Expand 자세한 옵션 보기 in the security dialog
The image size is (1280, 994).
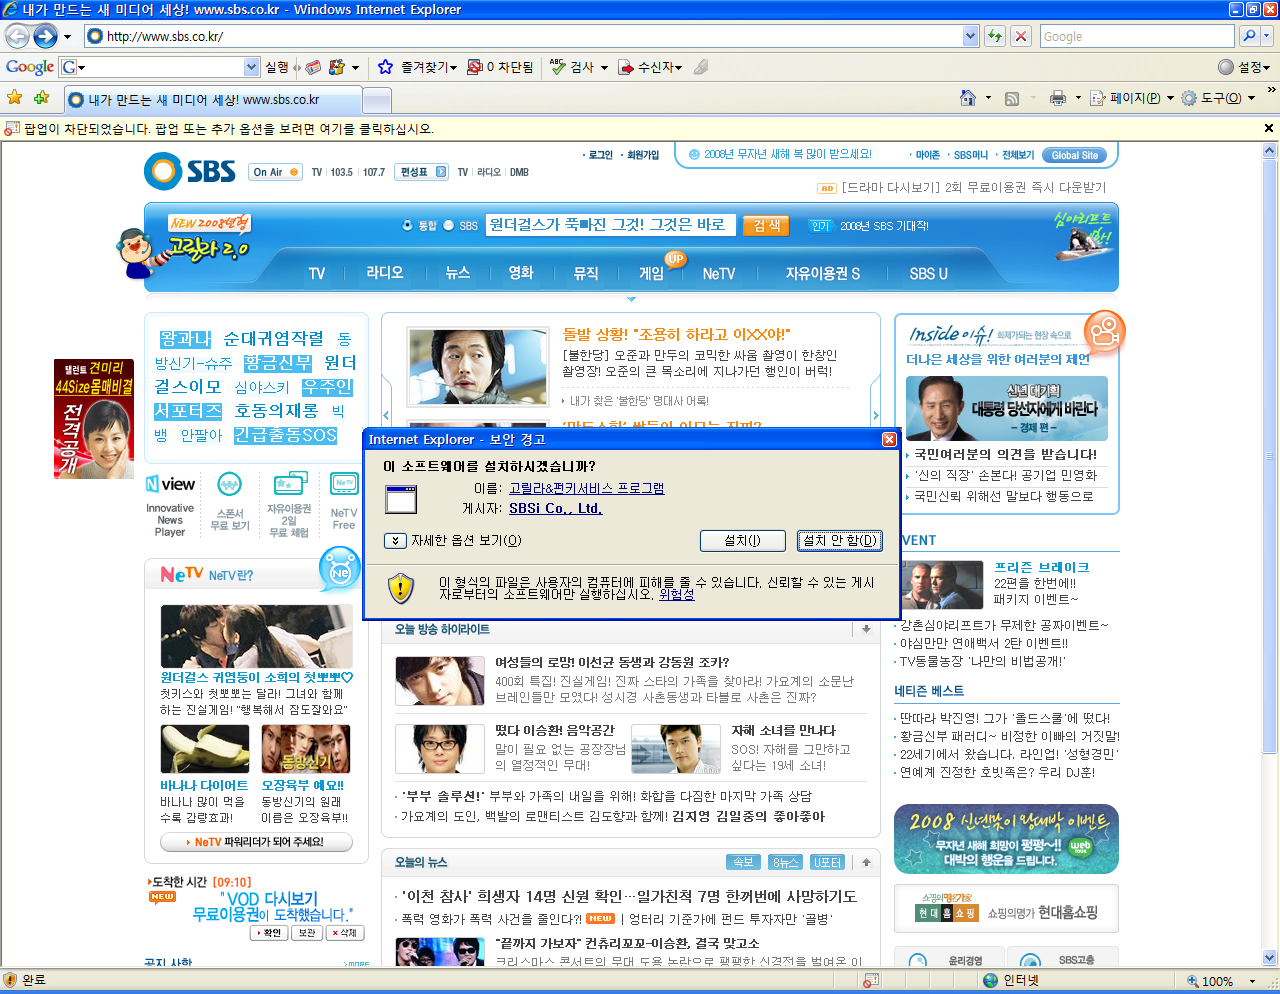[x=396, y=541]
